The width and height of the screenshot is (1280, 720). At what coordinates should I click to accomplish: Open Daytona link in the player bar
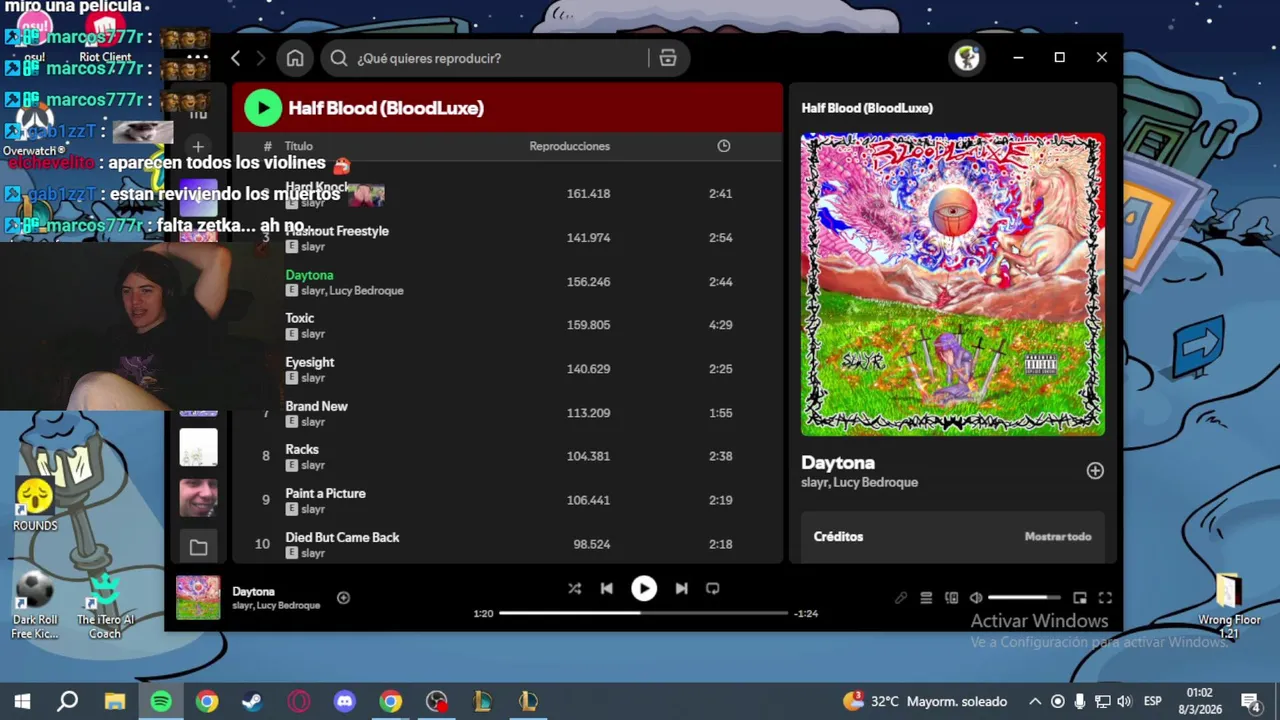click(253, 592)
